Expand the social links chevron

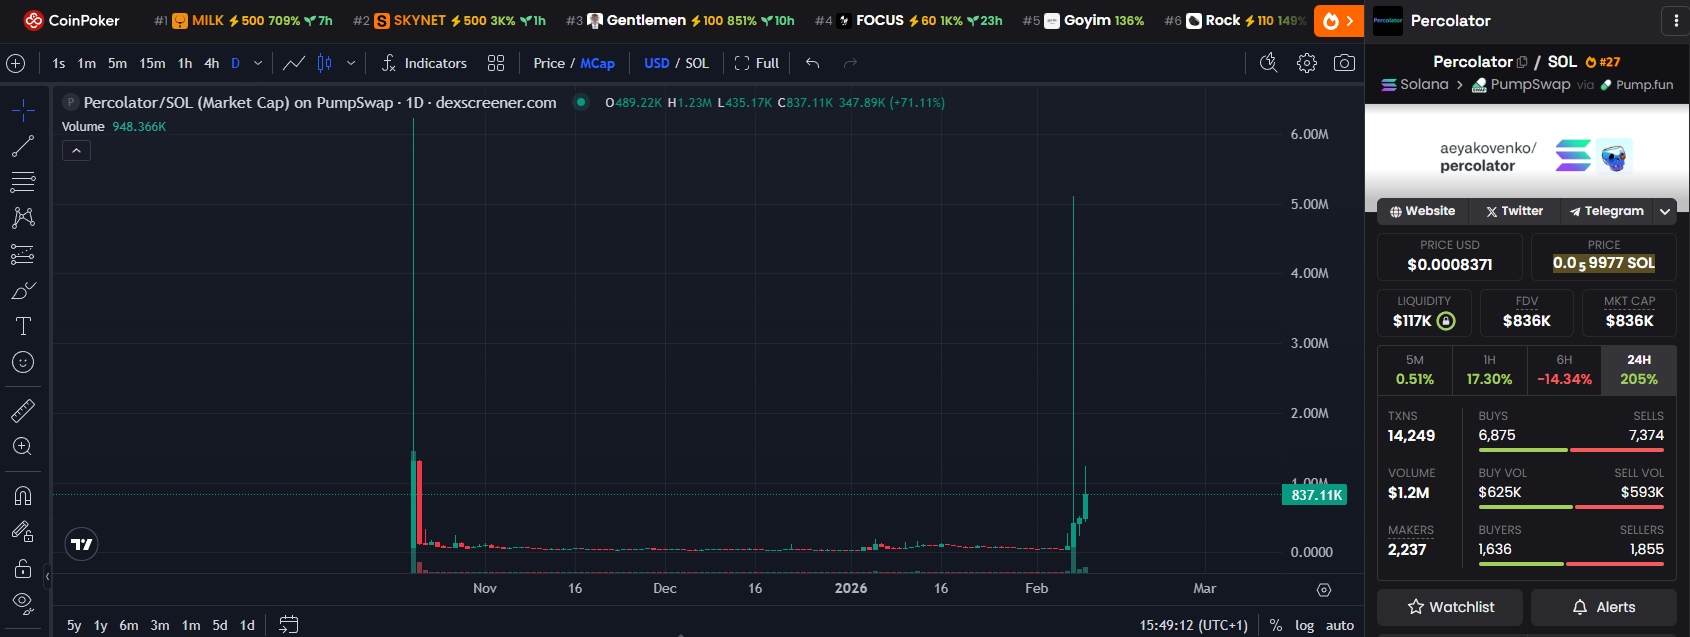1664,211
